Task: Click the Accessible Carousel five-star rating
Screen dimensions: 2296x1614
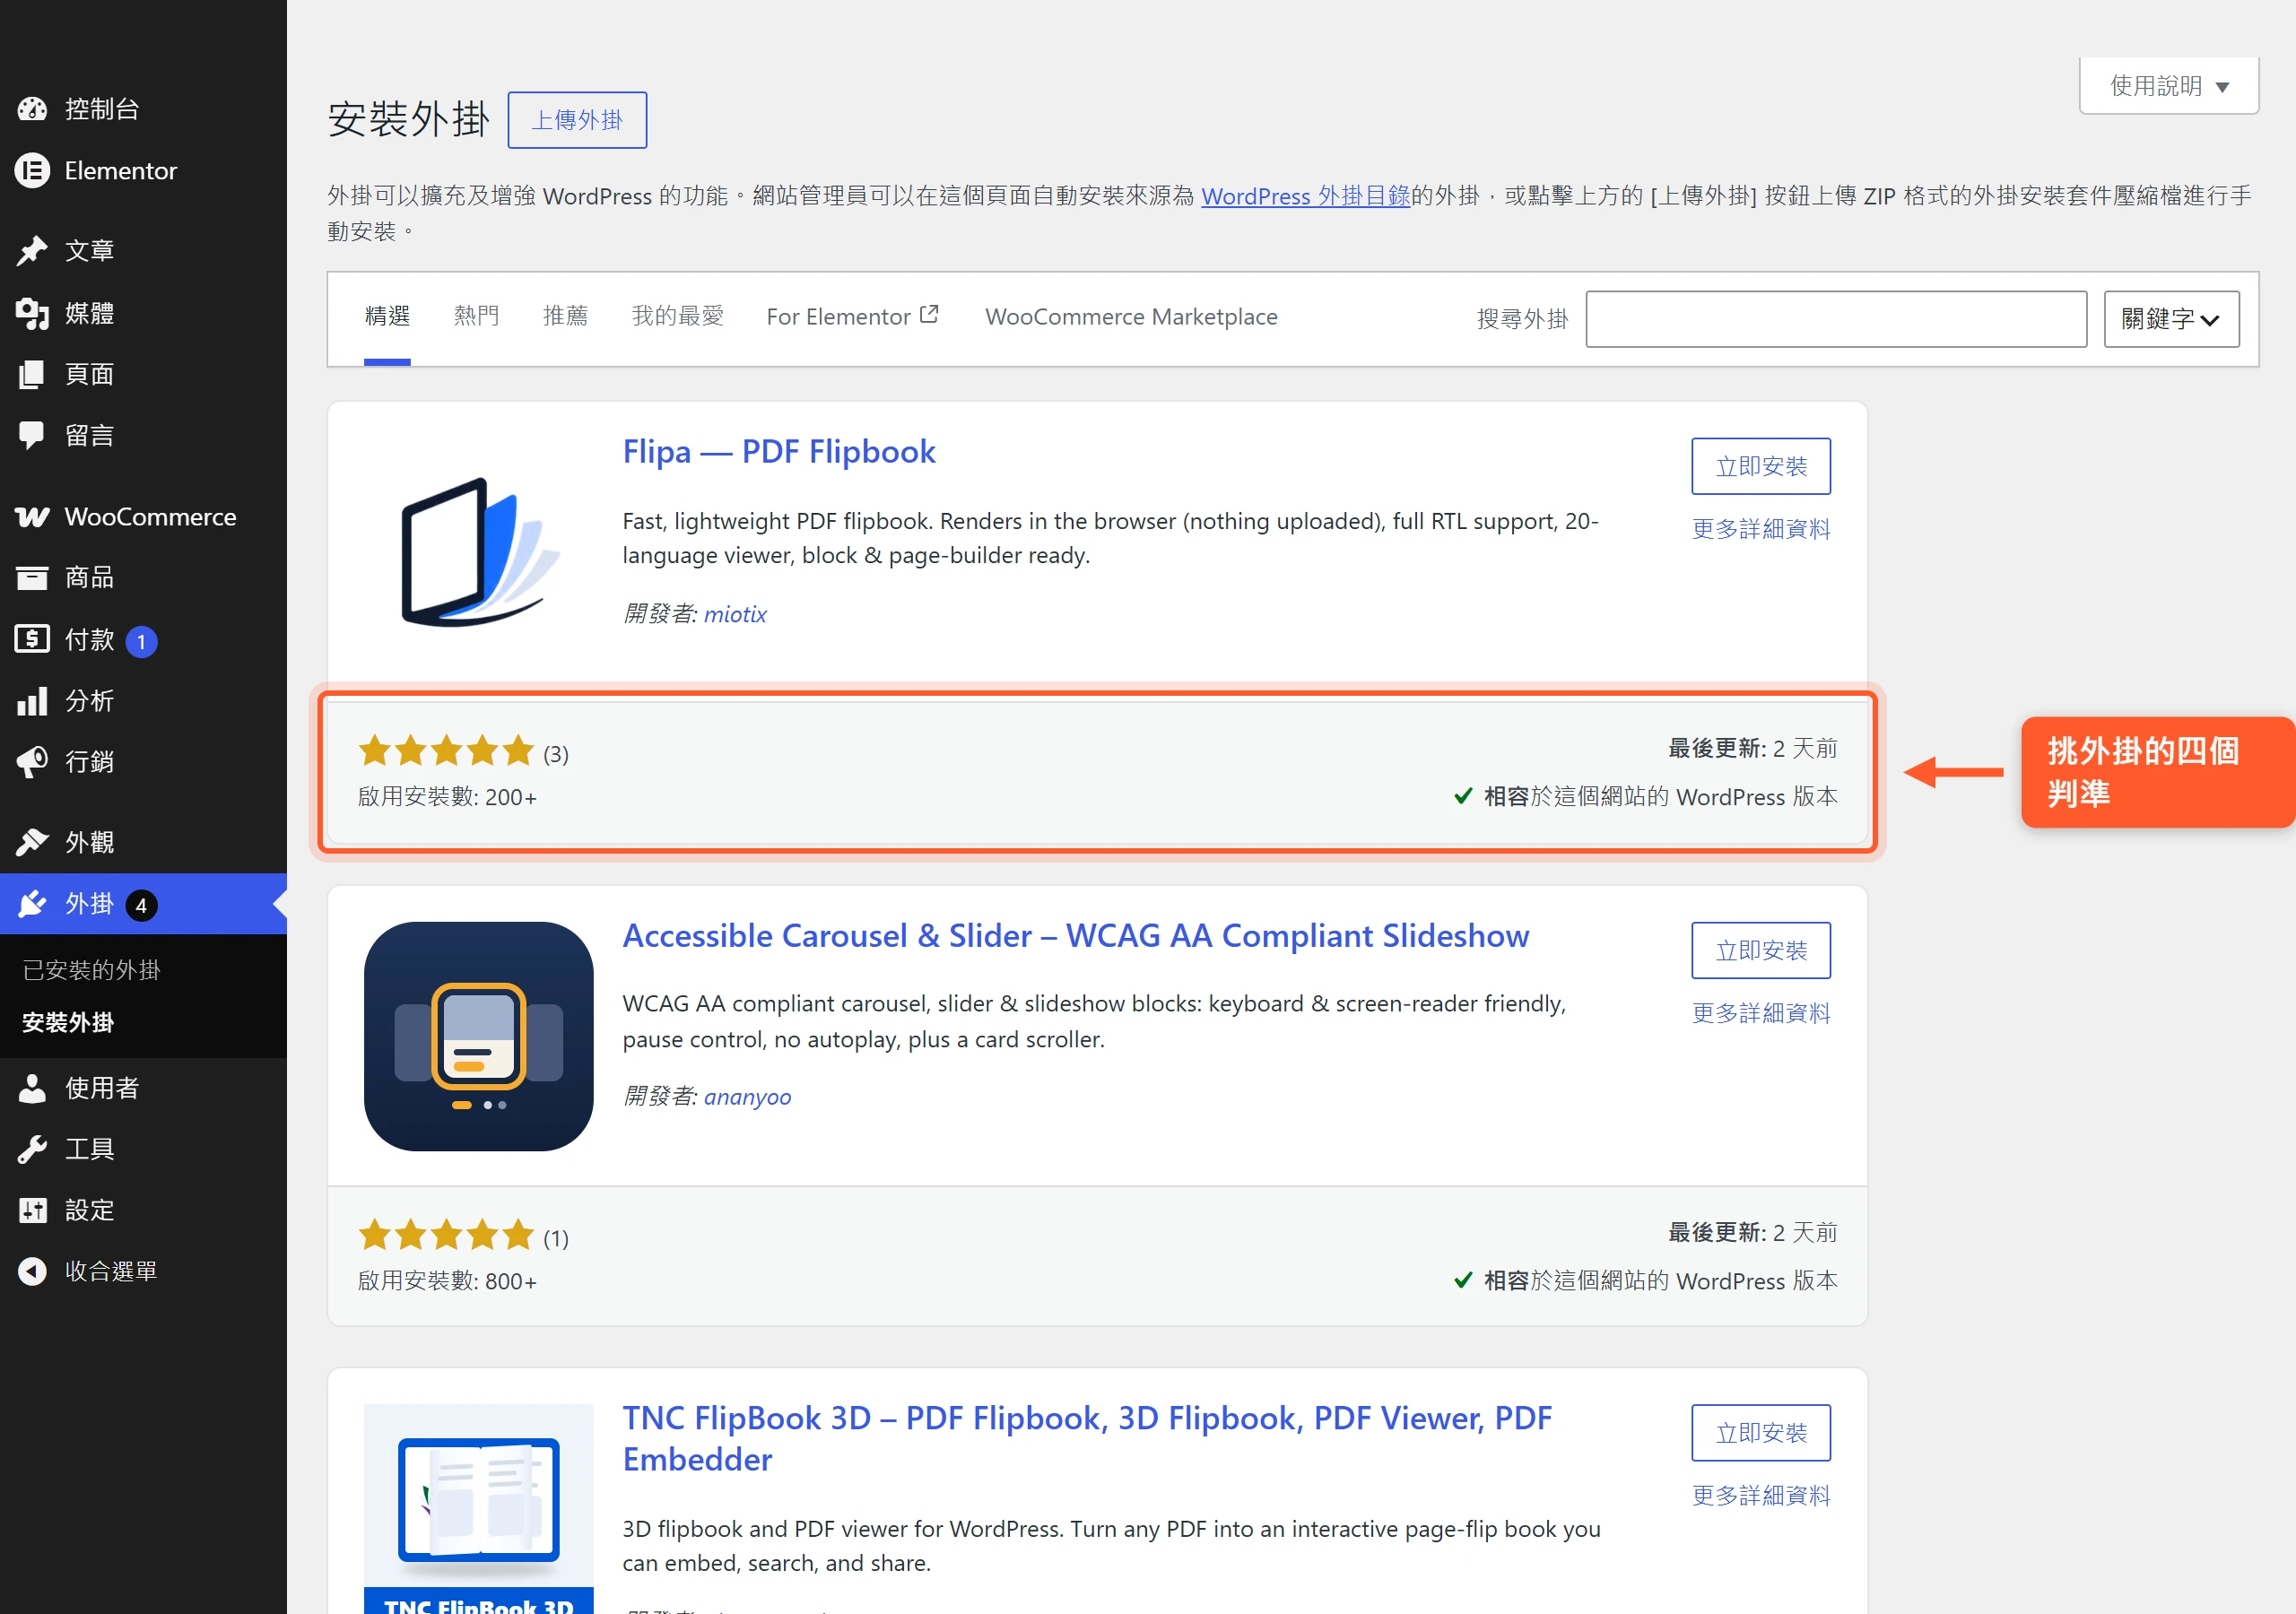Action: point(446,1234)
